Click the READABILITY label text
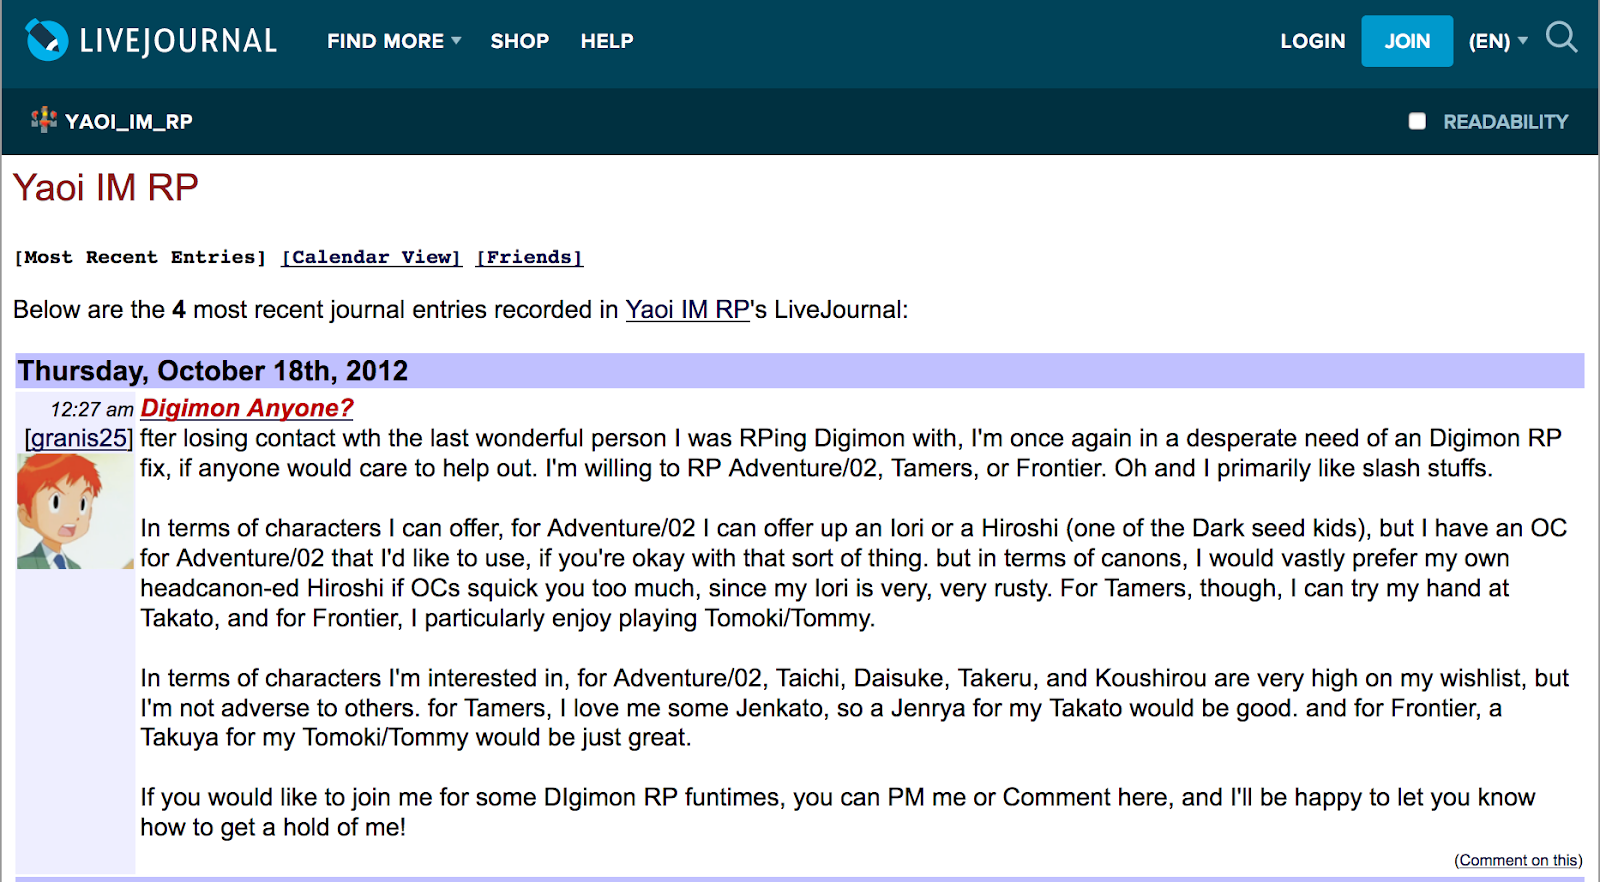The height and width of the screenshot is (882, 1600). (x=1506, y=121)
